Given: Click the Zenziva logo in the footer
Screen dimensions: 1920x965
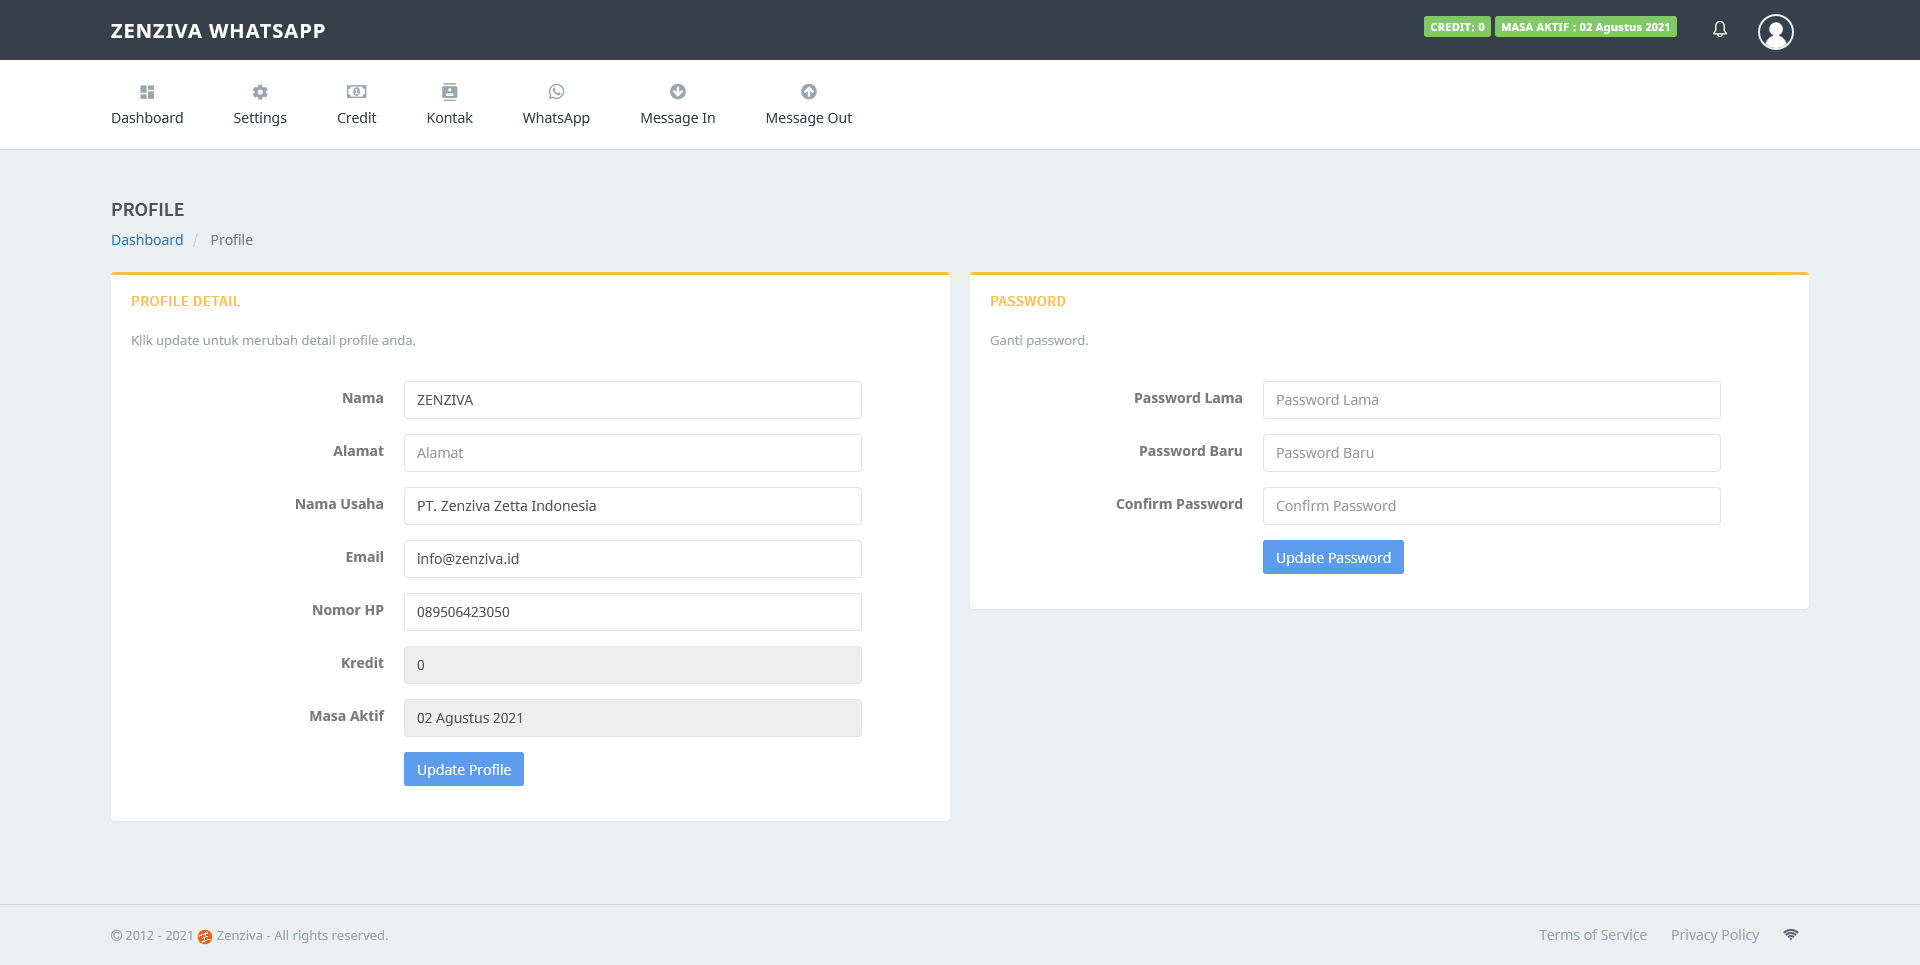Looking at the screenshot, I should tap(205, 936).
